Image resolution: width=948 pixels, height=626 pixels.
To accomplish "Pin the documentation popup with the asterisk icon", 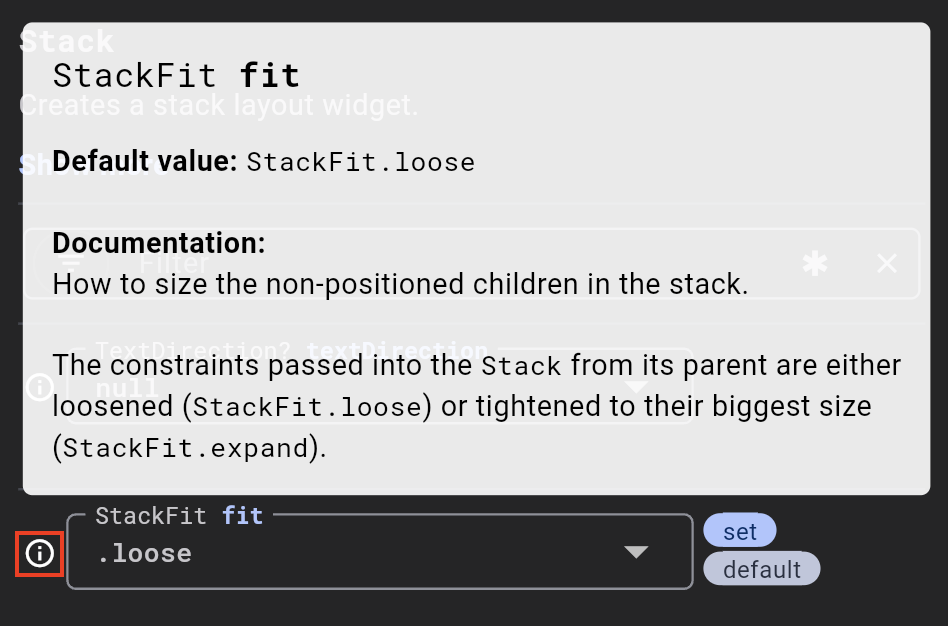I will (x=814, y=263).
